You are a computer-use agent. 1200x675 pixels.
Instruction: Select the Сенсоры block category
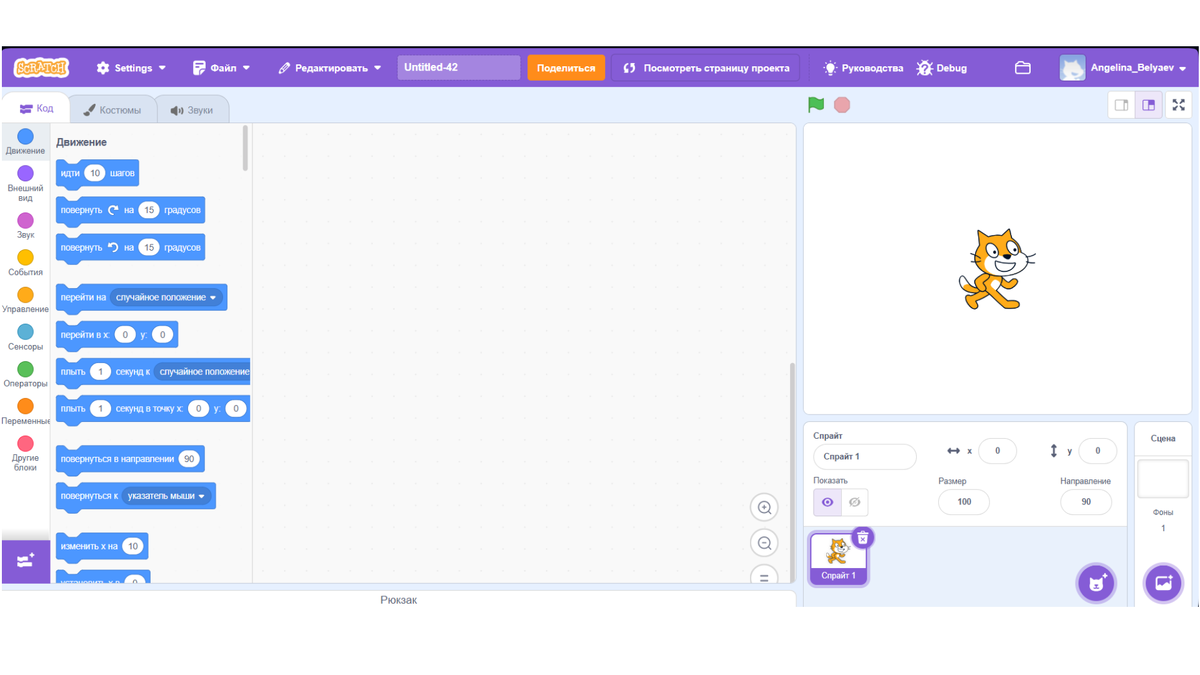coord(25,336)
